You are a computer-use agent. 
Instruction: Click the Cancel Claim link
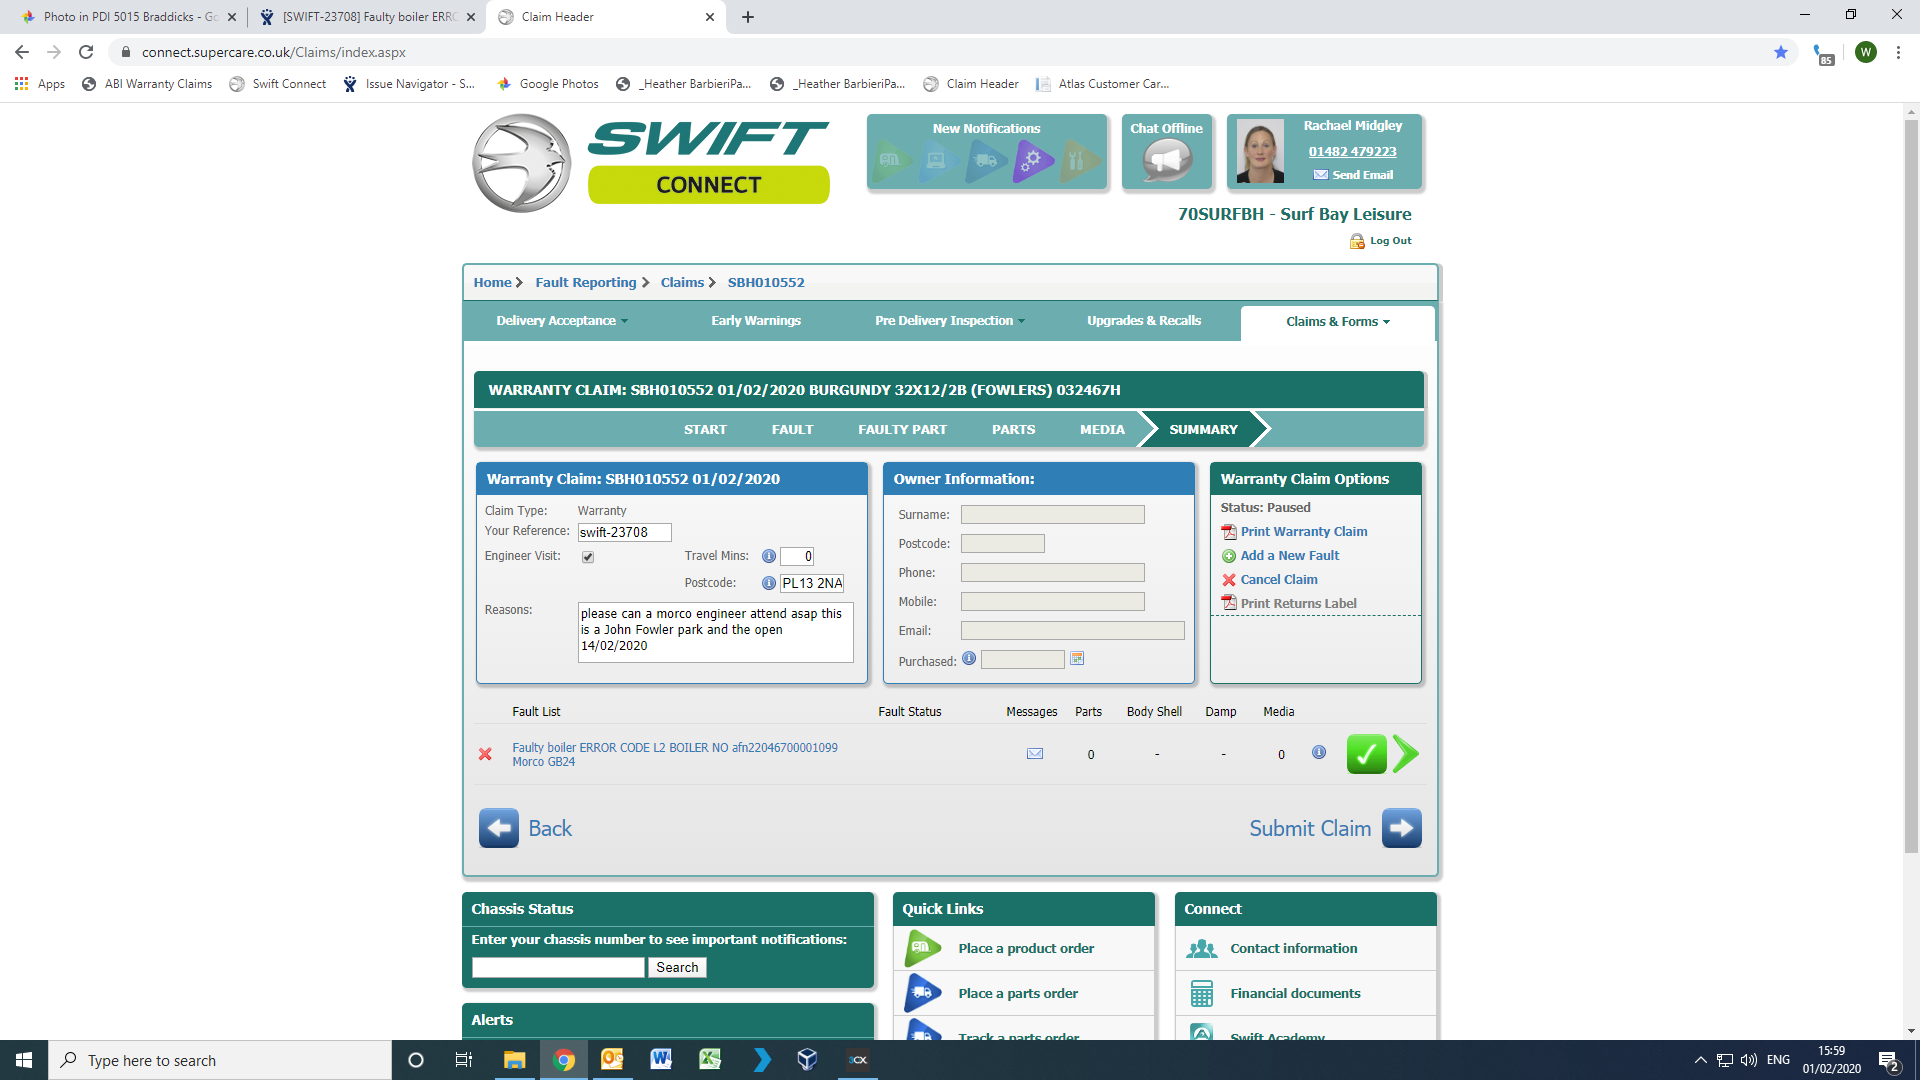[1278, 580]
